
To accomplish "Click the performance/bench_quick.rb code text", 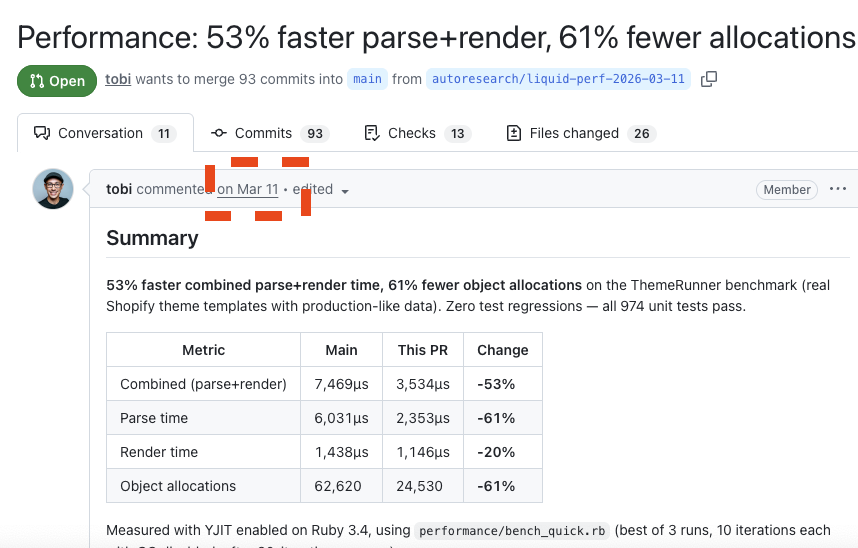I will (512, 531).
